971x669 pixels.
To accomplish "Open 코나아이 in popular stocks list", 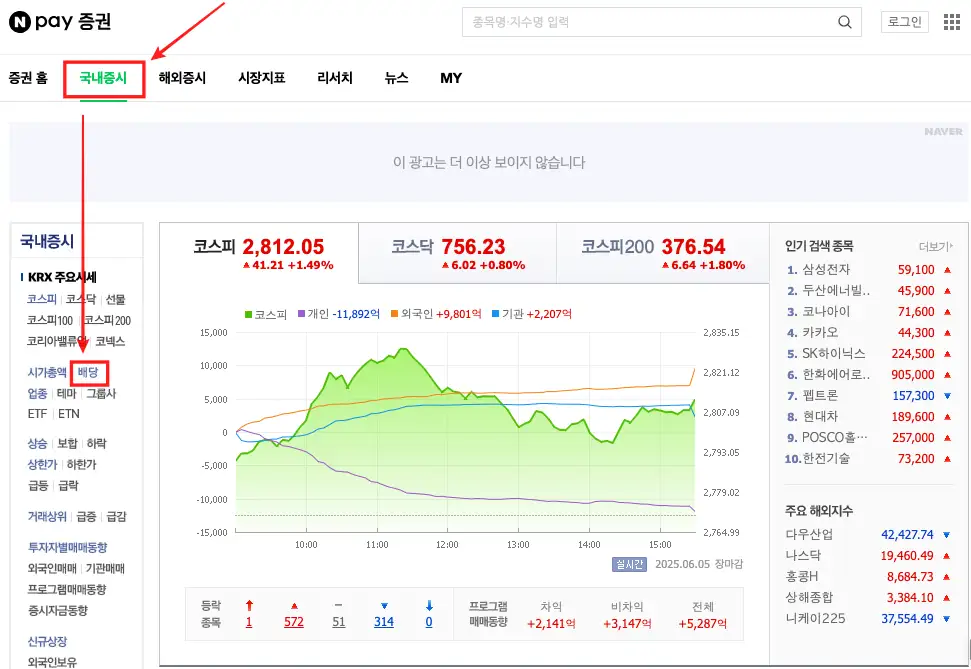I will [x=826, y=312].
